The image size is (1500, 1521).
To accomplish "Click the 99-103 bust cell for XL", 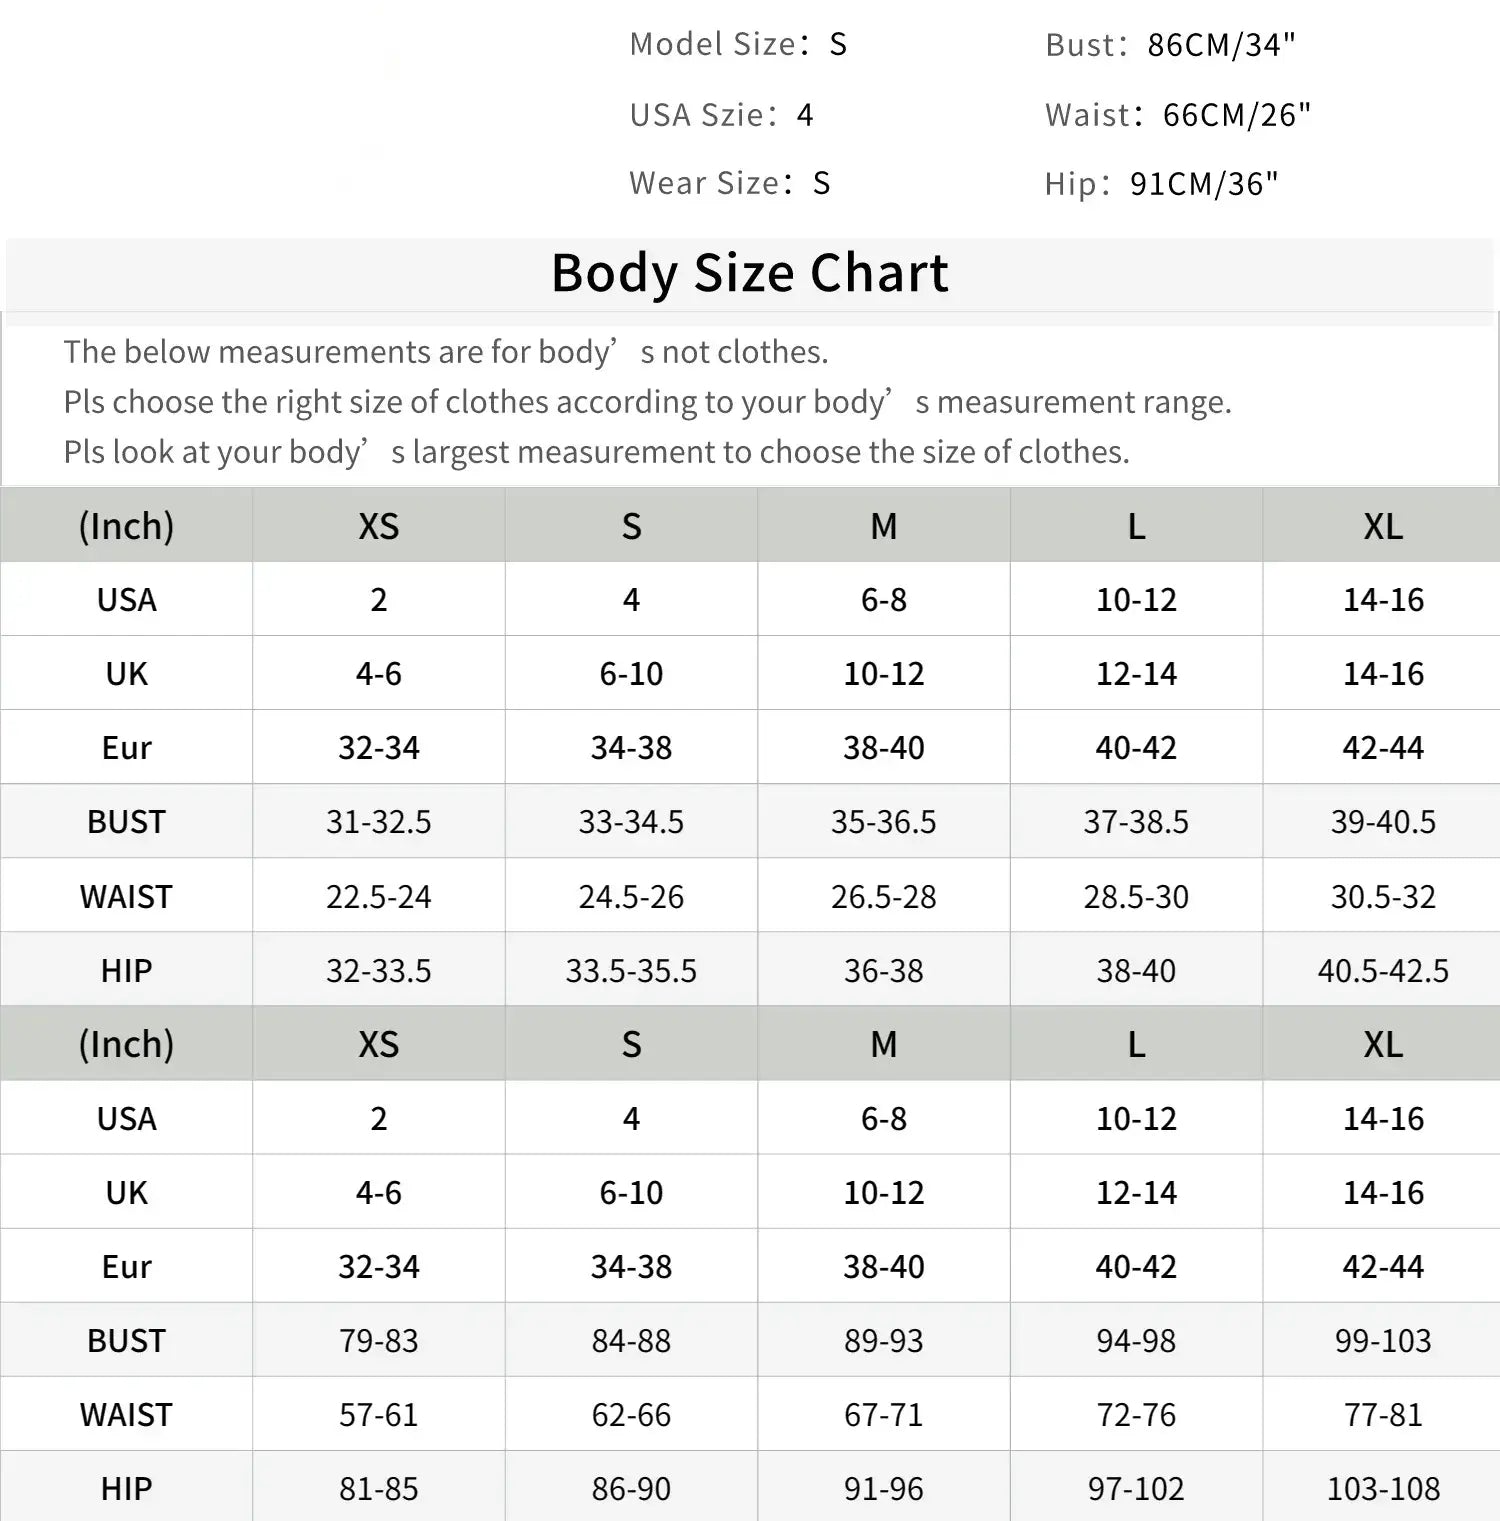I will [1383, 1341].
